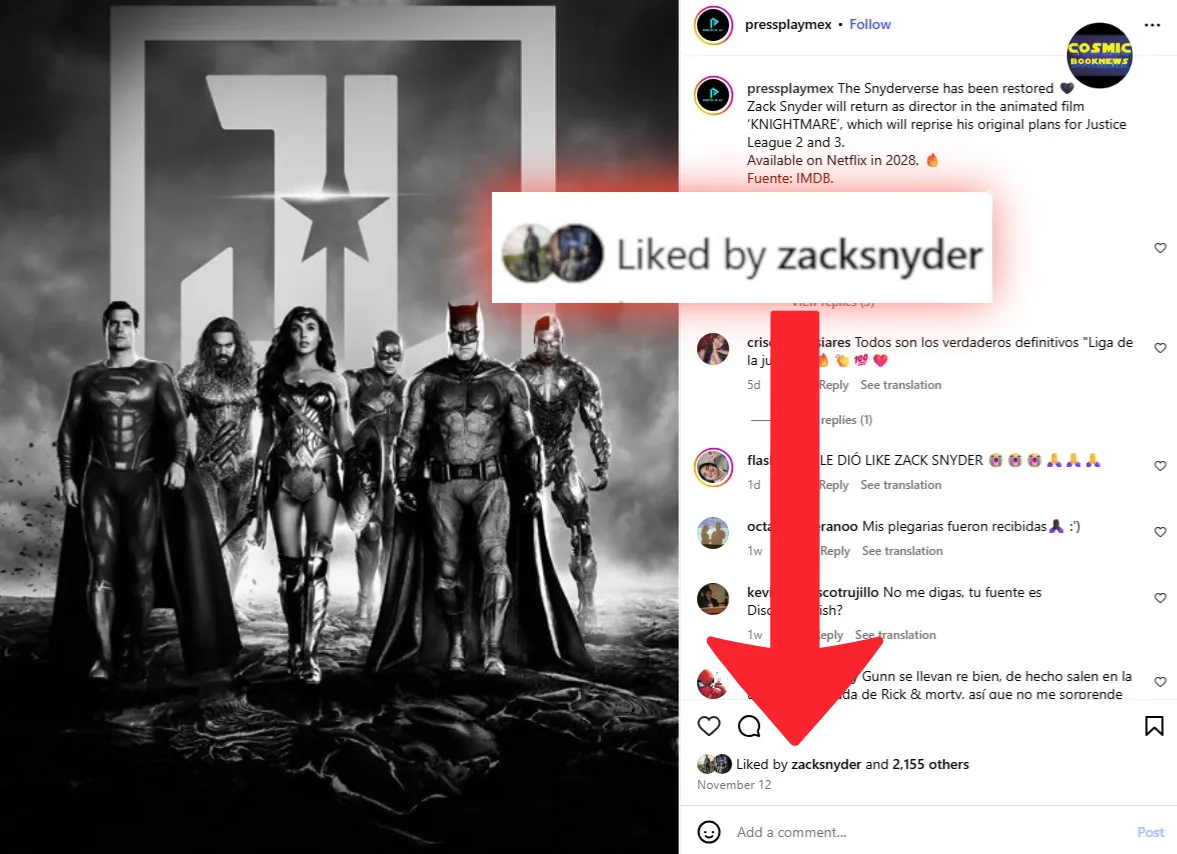Click the avatar beside the 'No me digas' comment
This screenshot has width=1177, height=854.
[x=712, y=599]
